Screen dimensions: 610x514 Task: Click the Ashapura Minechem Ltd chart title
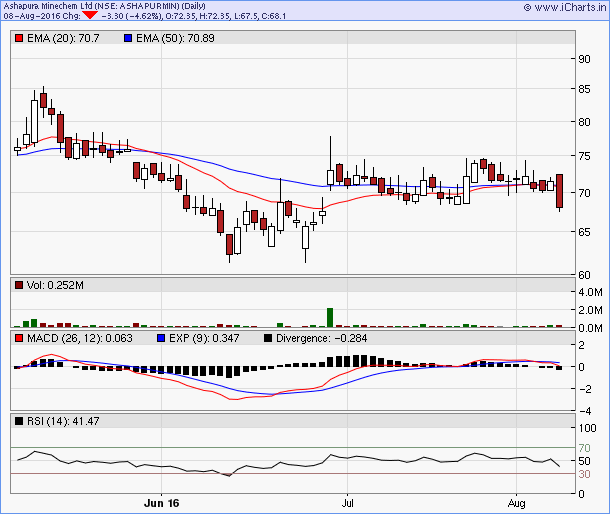click(105, 6)
